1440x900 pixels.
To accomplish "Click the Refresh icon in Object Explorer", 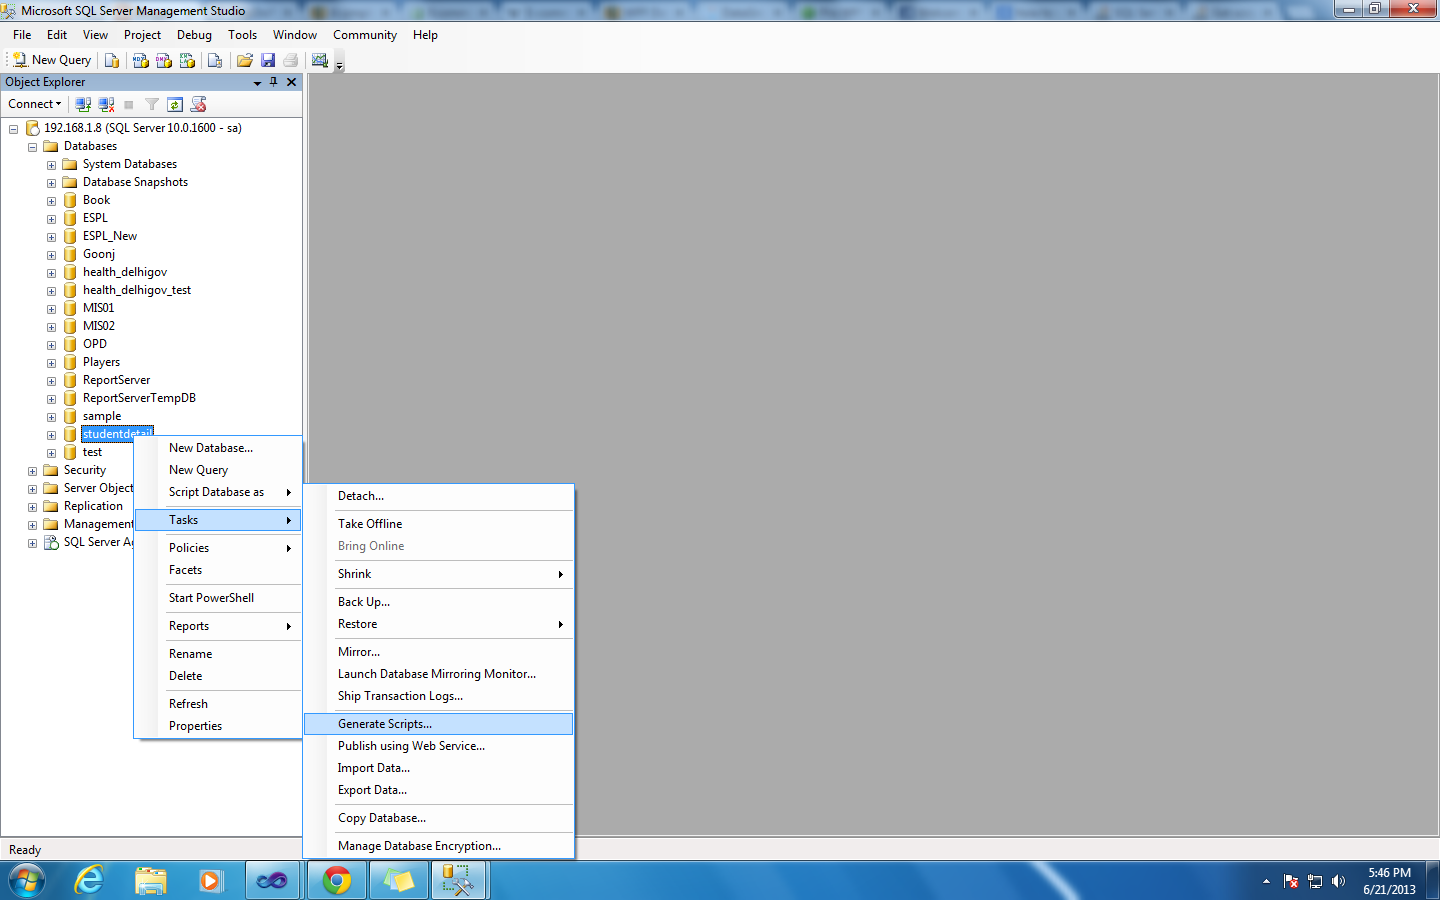I will point(175,104).
